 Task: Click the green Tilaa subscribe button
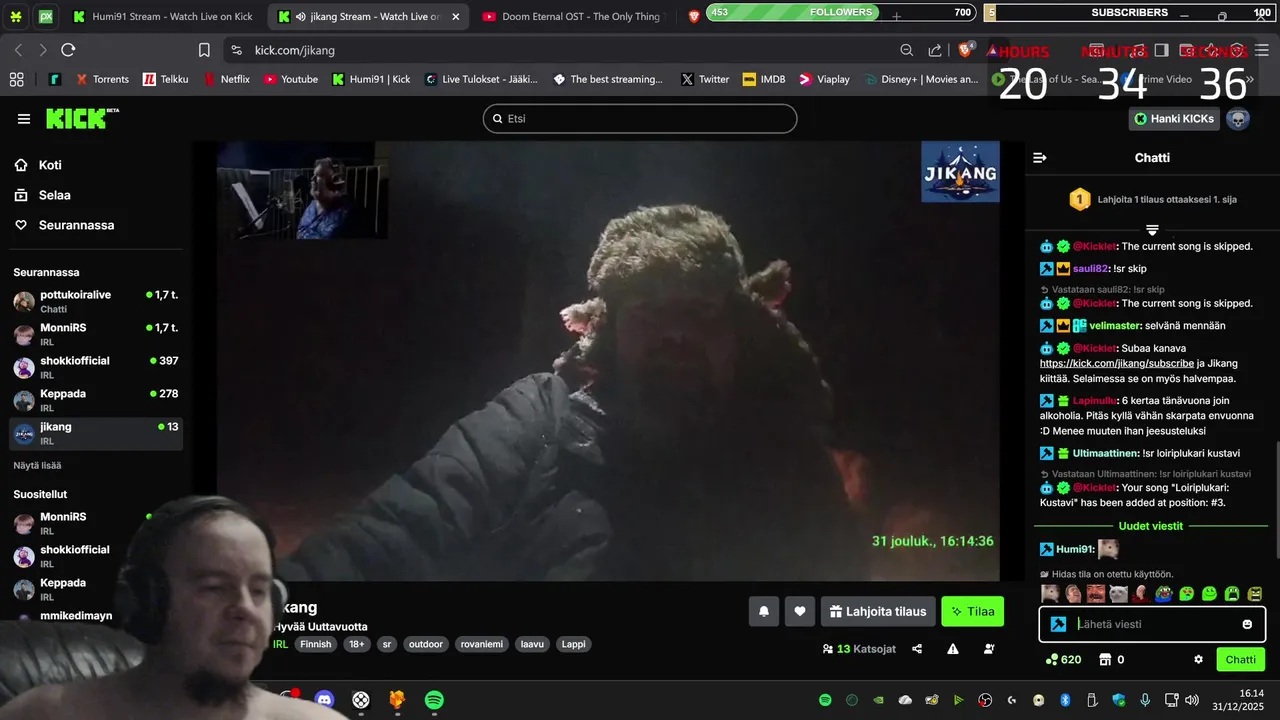(x=972, y=611)
